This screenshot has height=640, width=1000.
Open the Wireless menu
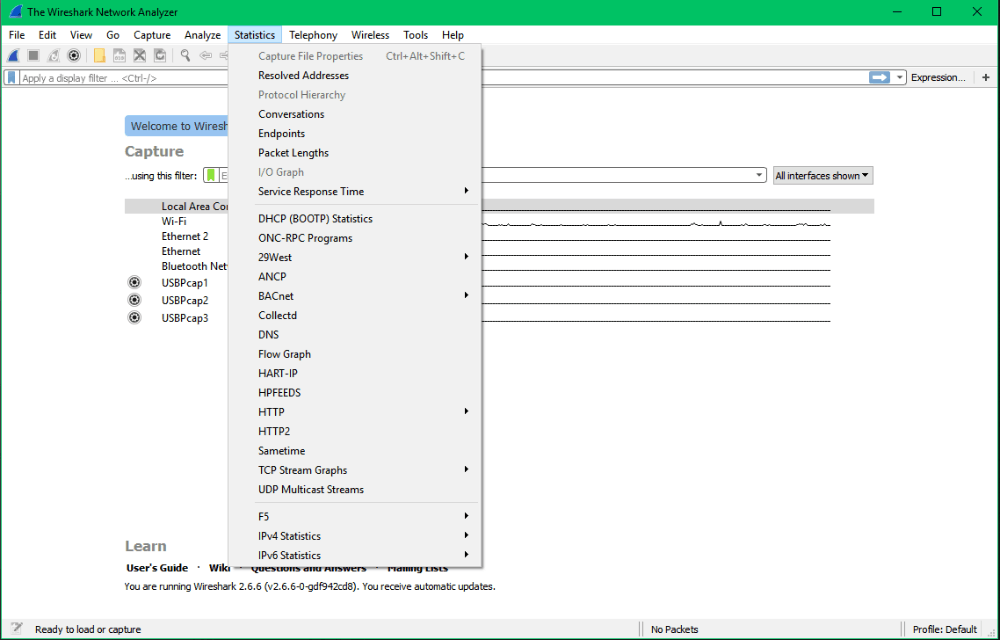[x=370, y=35]
